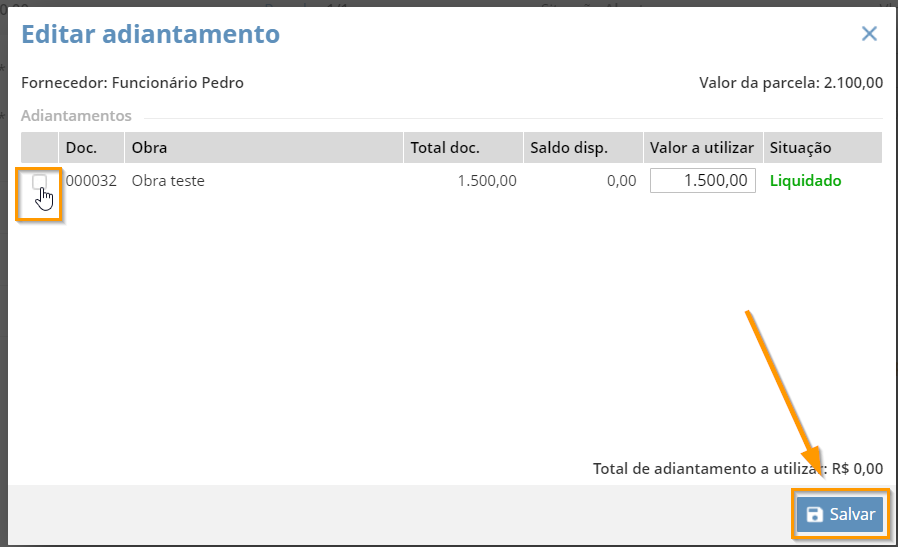Click the 1.500,00 total doc. value
This screenshot has width=898, height=547.
point(487,181)
